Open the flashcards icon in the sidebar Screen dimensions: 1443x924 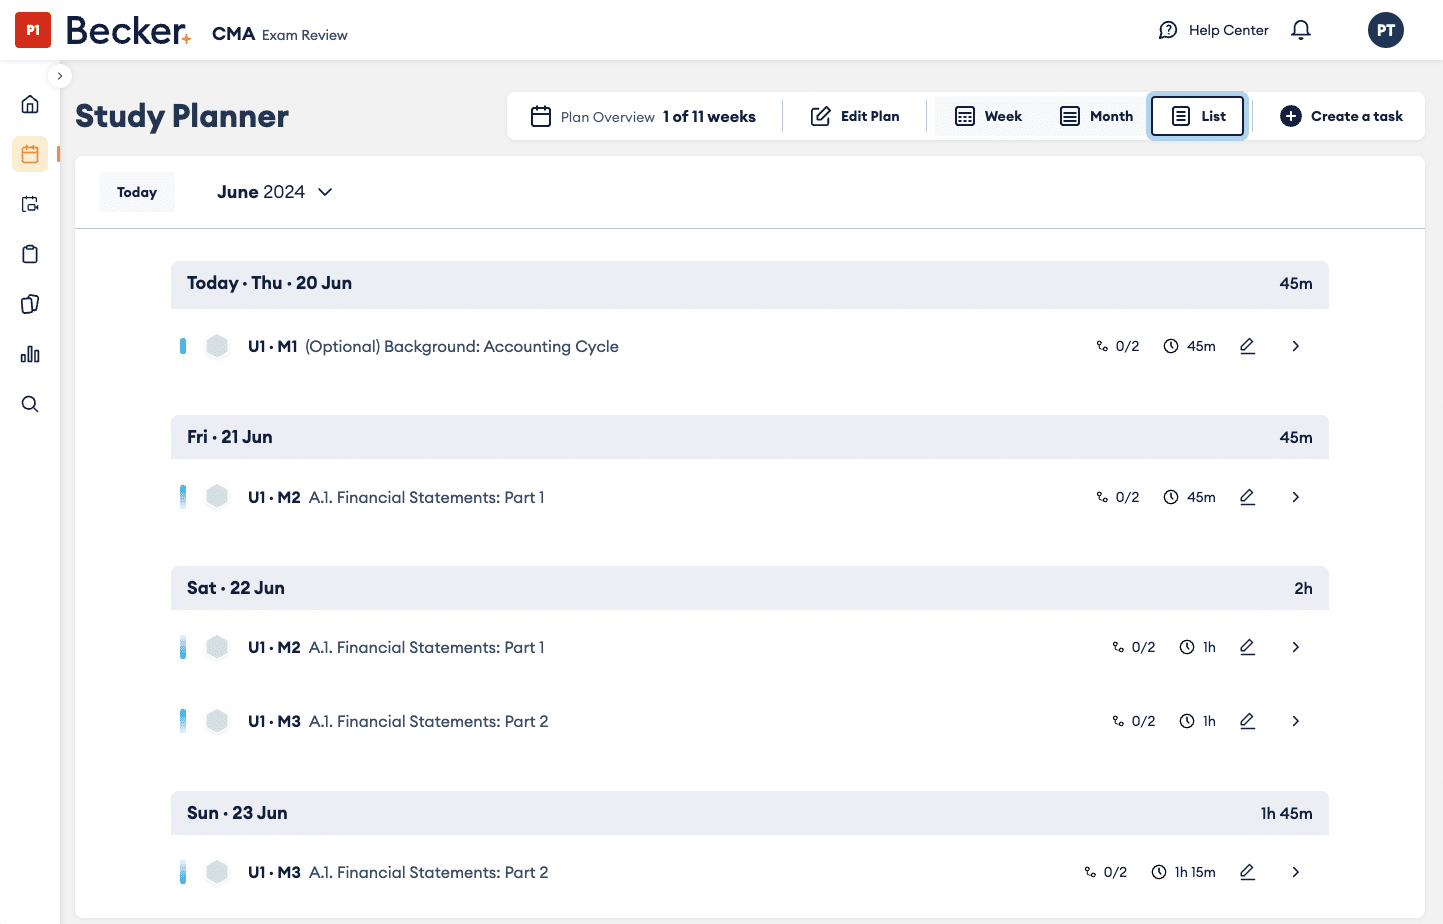coord(30,304)
